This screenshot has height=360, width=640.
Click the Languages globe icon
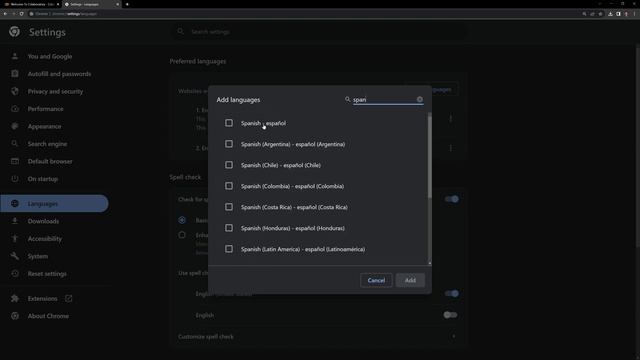pos(15,203)
